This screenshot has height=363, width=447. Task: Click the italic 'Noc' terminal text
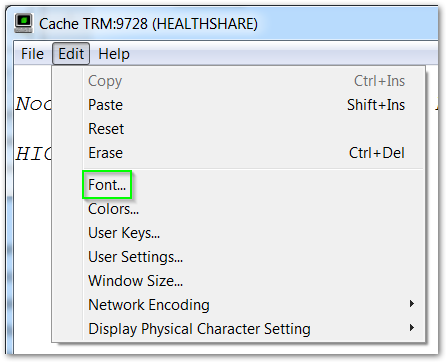33,104
